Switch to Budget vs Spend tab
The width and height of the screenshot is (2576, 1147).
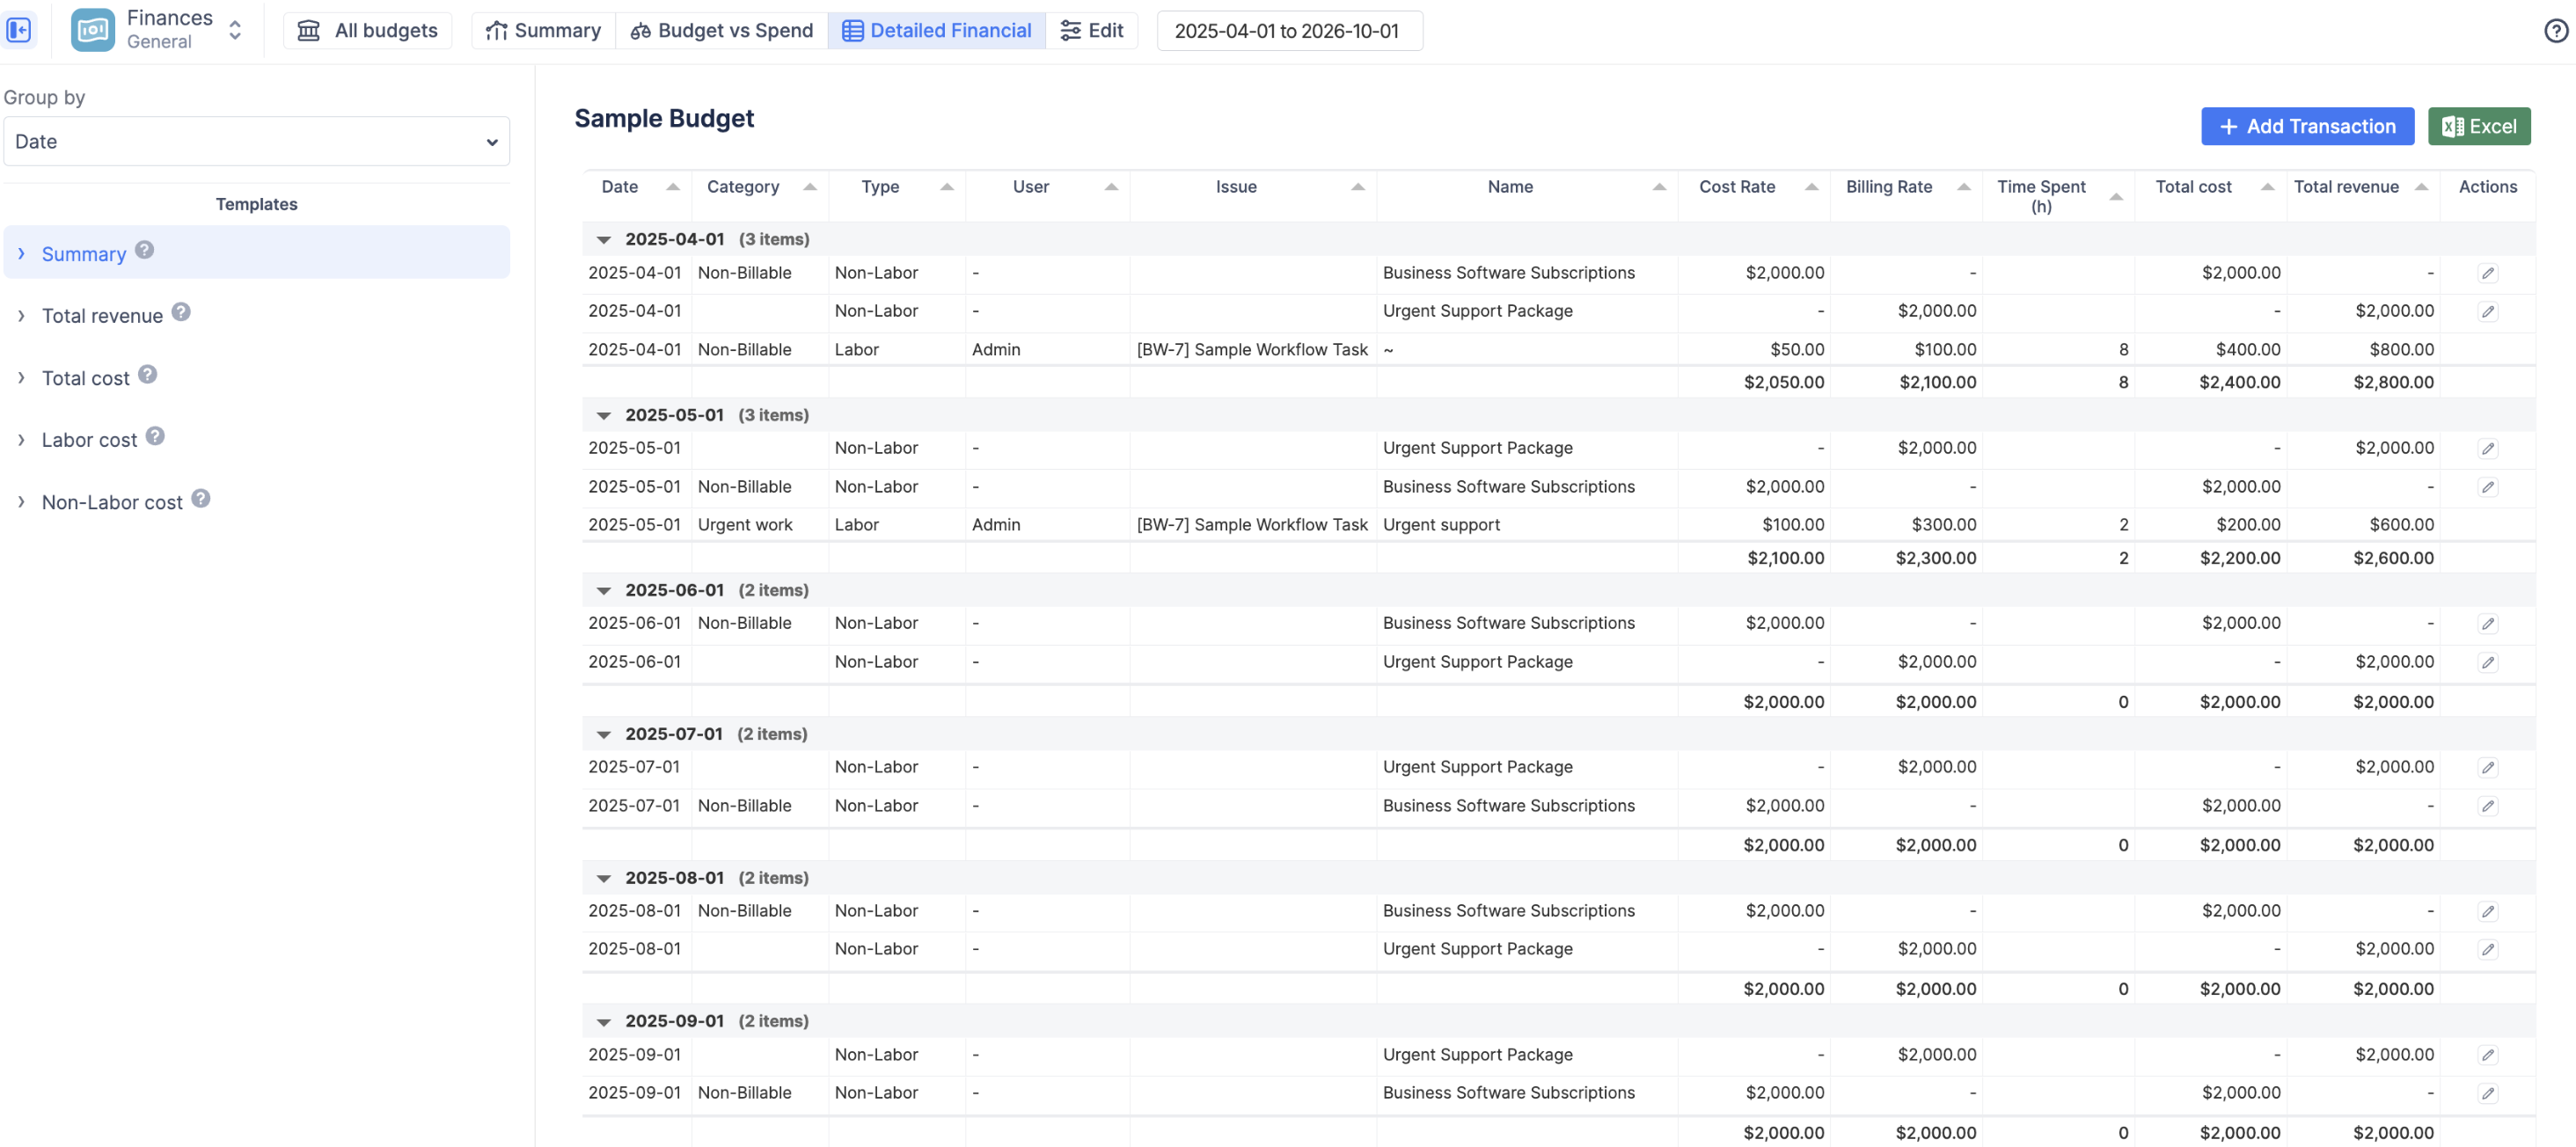[721, 30]
